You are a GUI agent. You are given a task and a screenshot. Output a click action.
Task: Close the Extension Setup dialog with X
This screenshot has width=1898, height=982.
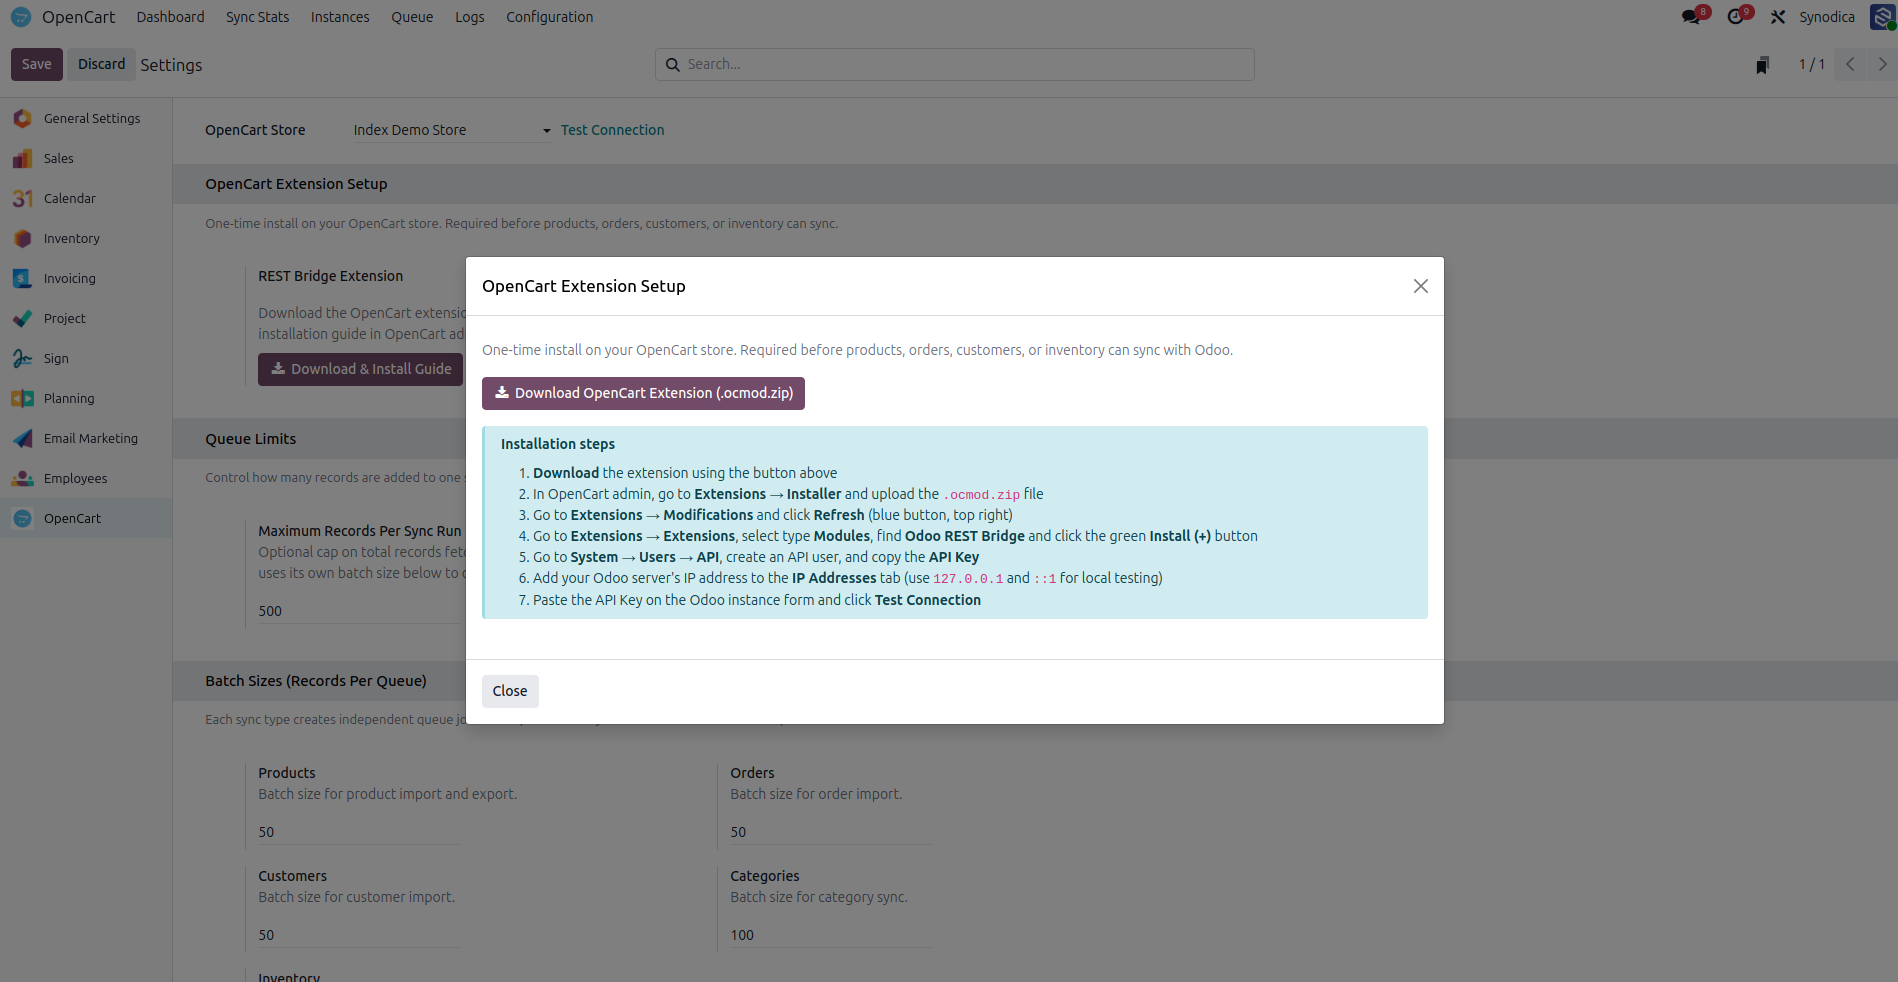(x=1420, y=286)
